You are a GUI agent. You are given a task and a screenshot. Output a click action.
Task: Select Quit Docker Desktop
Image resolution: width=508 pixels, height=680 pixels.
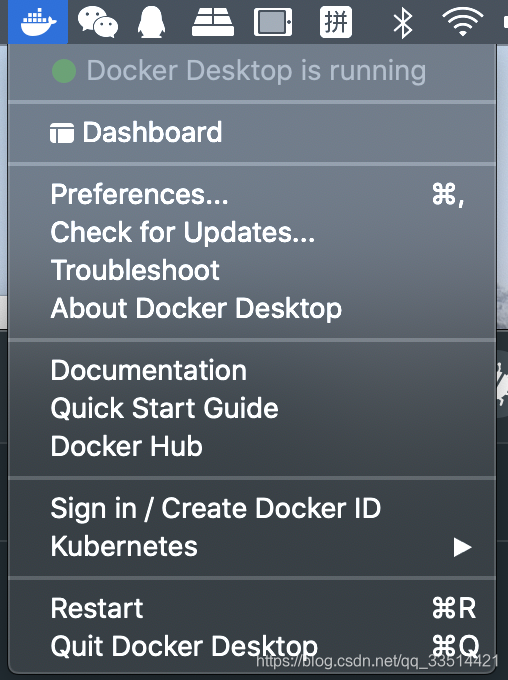pos(252,646)
